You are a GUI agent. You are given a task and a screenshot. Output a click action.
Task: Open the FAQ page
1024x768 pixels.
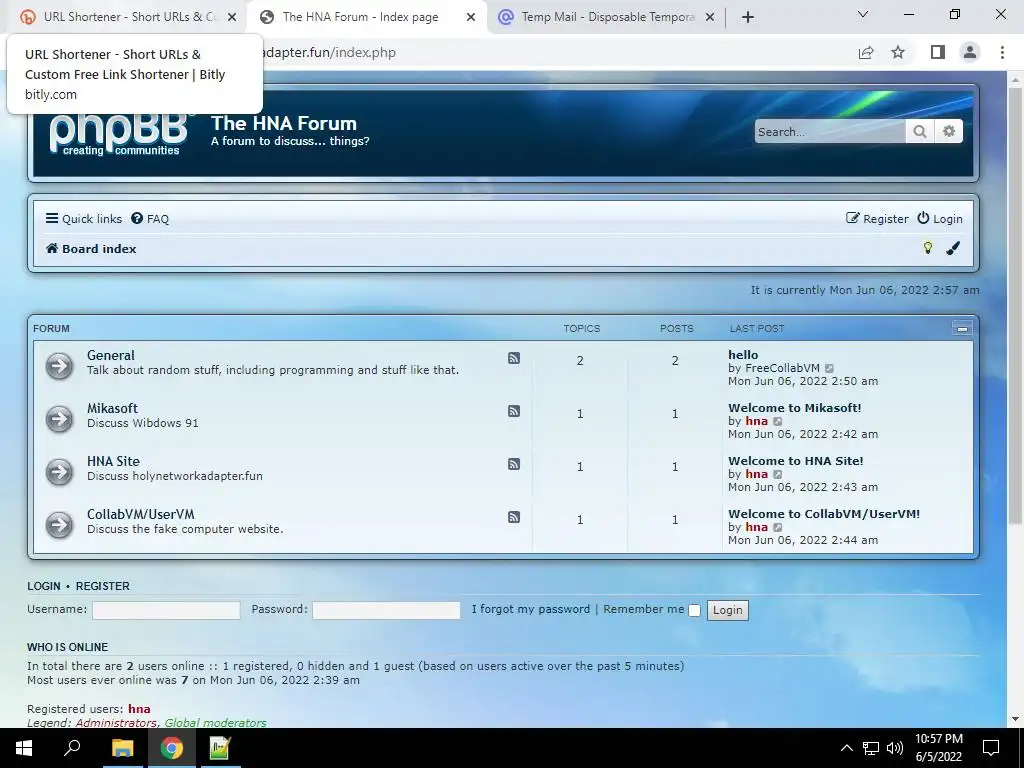[x=150, y=219]
